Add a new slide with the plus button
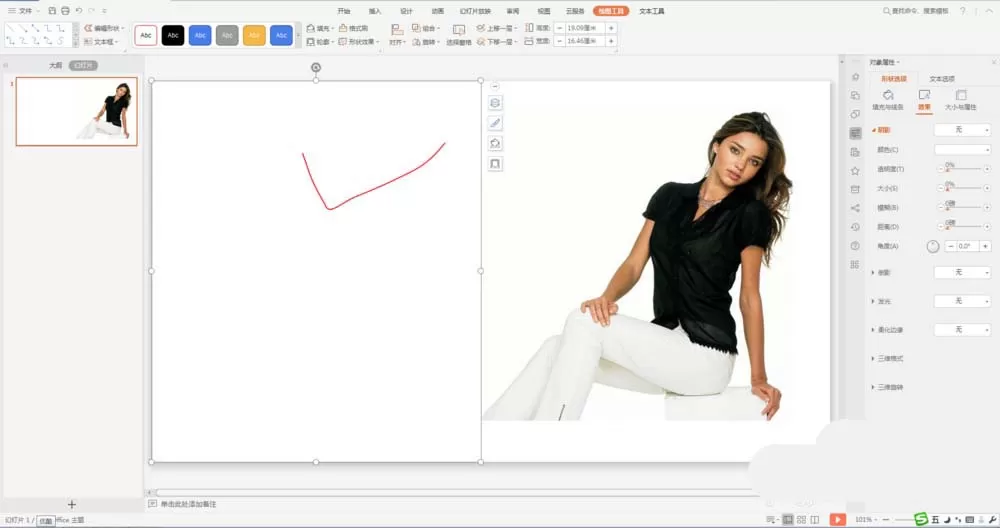Viewport: 1000px width, 528px height. (x=71, y=504)
